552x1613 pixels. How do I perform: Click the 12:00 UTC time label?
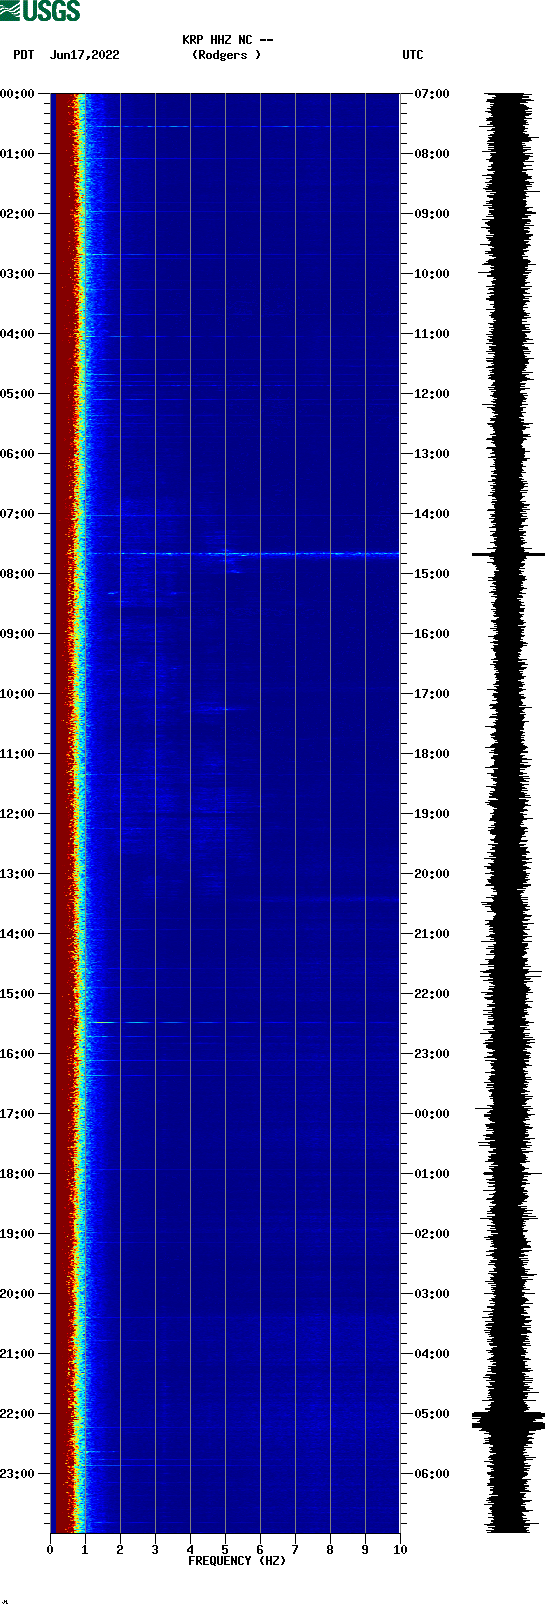click(x=432, y=394)
